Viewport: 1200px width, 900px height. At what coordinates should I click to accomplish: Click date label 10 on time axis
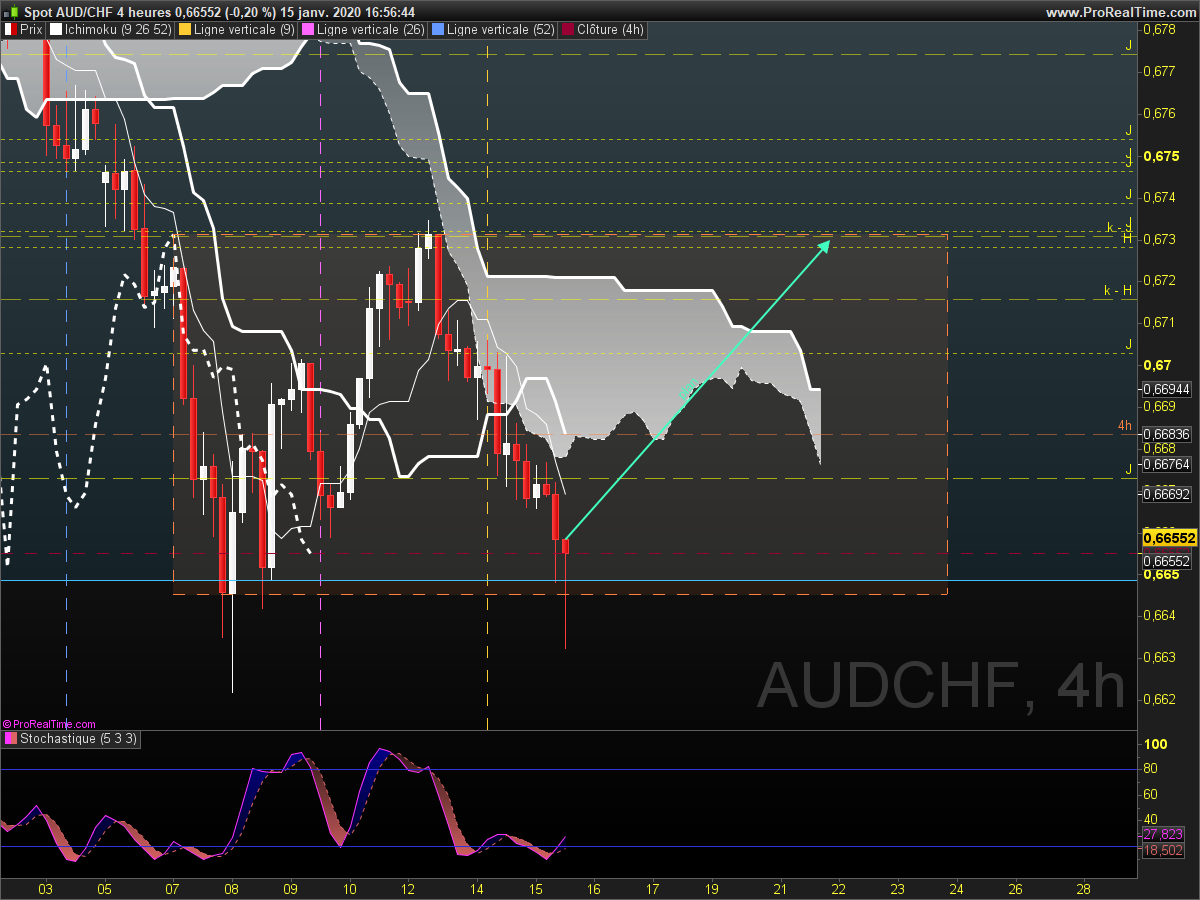coord(350,888)
